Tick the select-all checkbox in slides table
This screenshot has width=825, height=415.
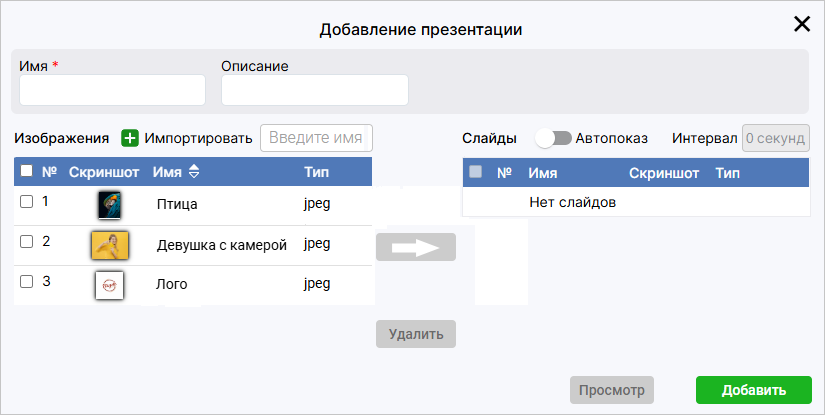[x=476, y=171]
